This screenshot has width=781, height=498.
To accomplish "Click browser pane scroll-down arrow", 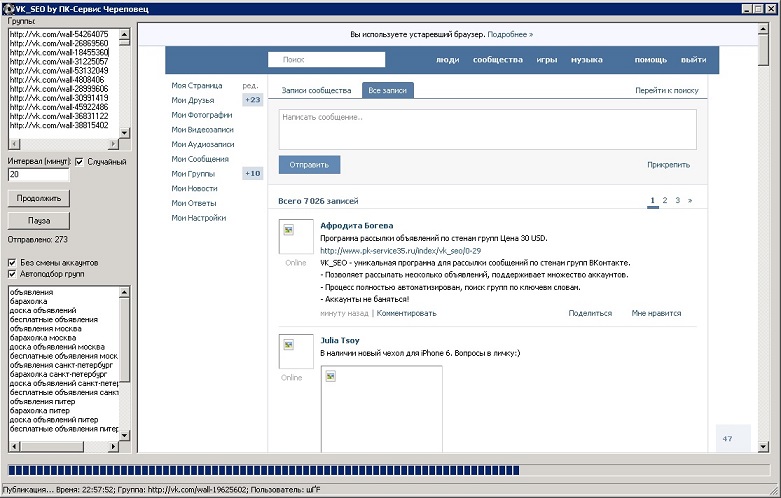I will coord(763,447).
